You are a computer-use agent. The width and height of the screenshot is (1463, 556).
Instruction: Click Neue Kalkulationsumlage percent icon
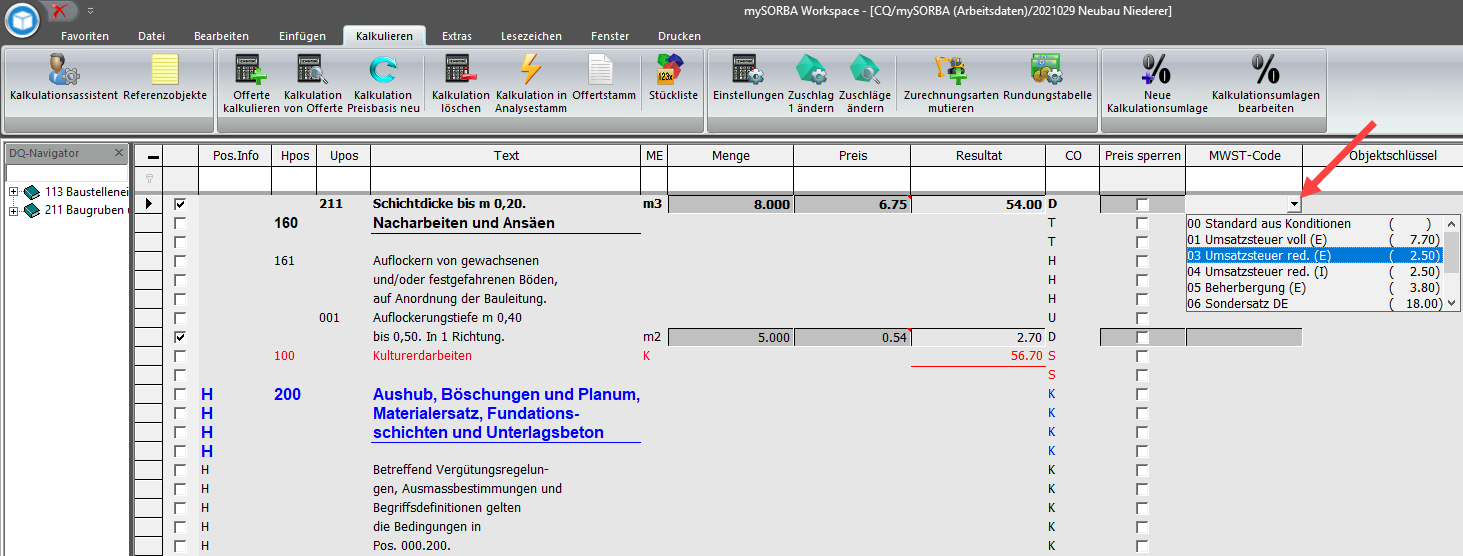click(1157, 72)
